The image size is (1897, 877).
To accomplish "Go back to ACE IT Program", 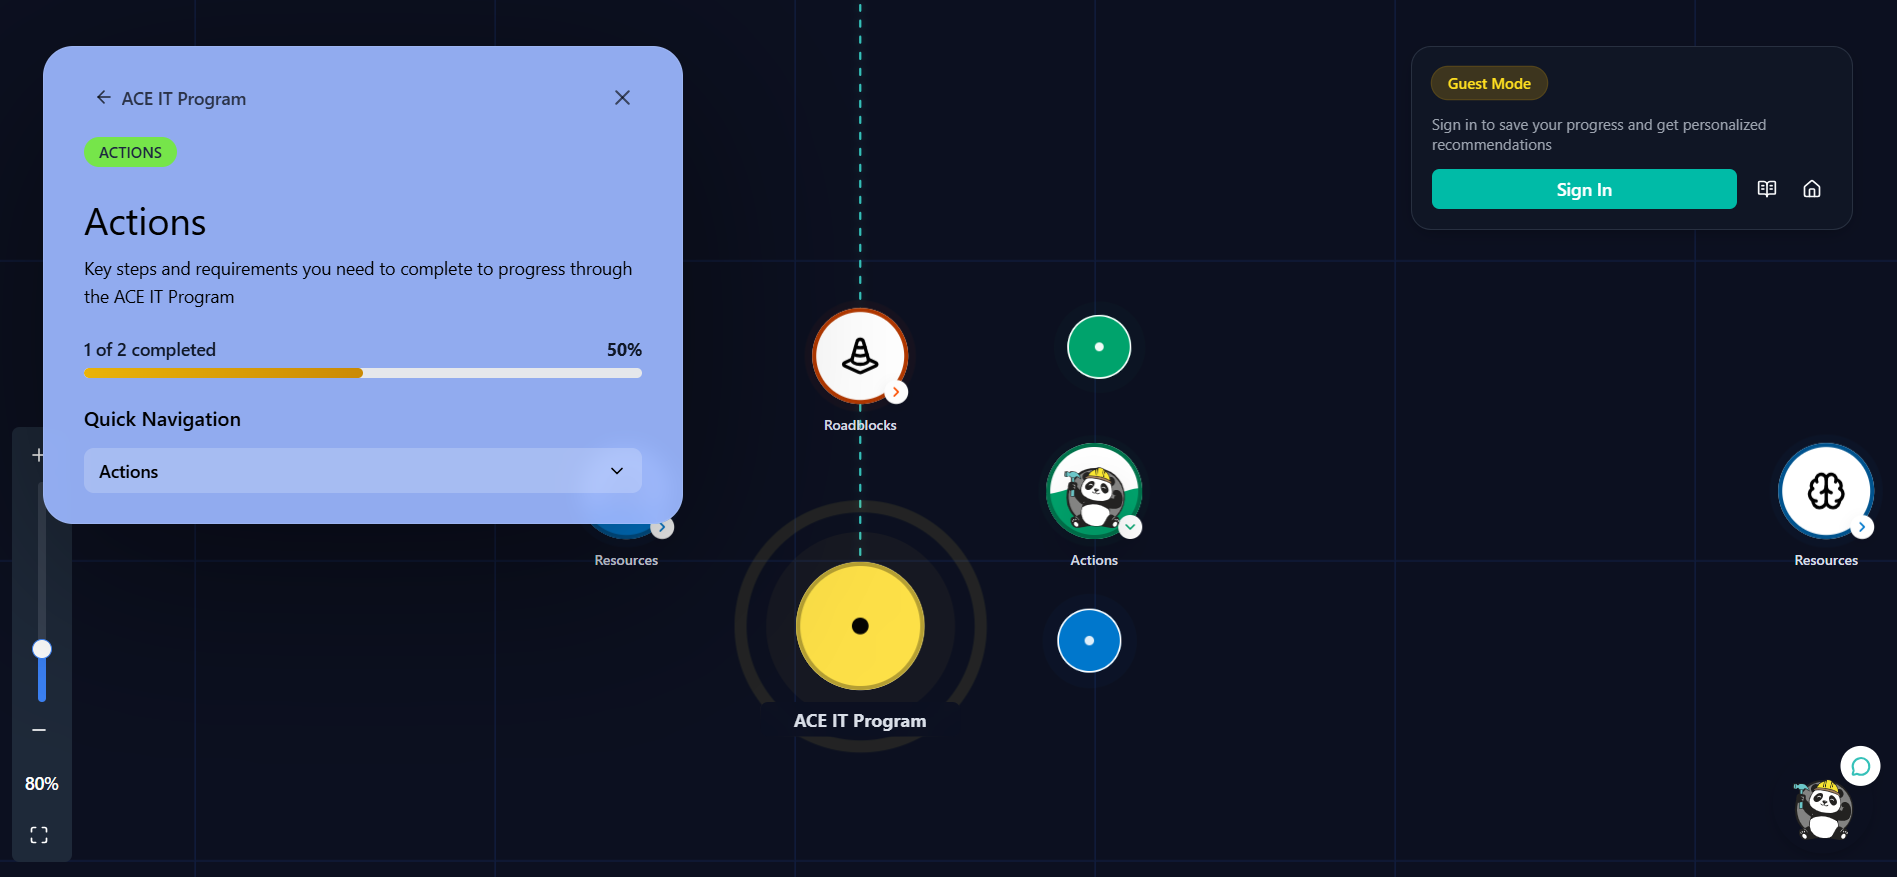I will coord(104,98).
